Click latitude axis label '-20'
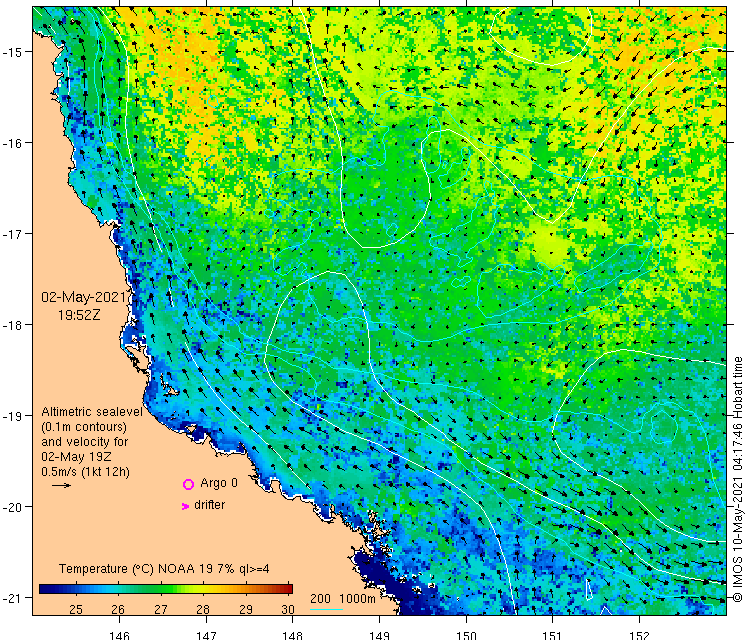750x640 pixels. click(x=12, y=507)
